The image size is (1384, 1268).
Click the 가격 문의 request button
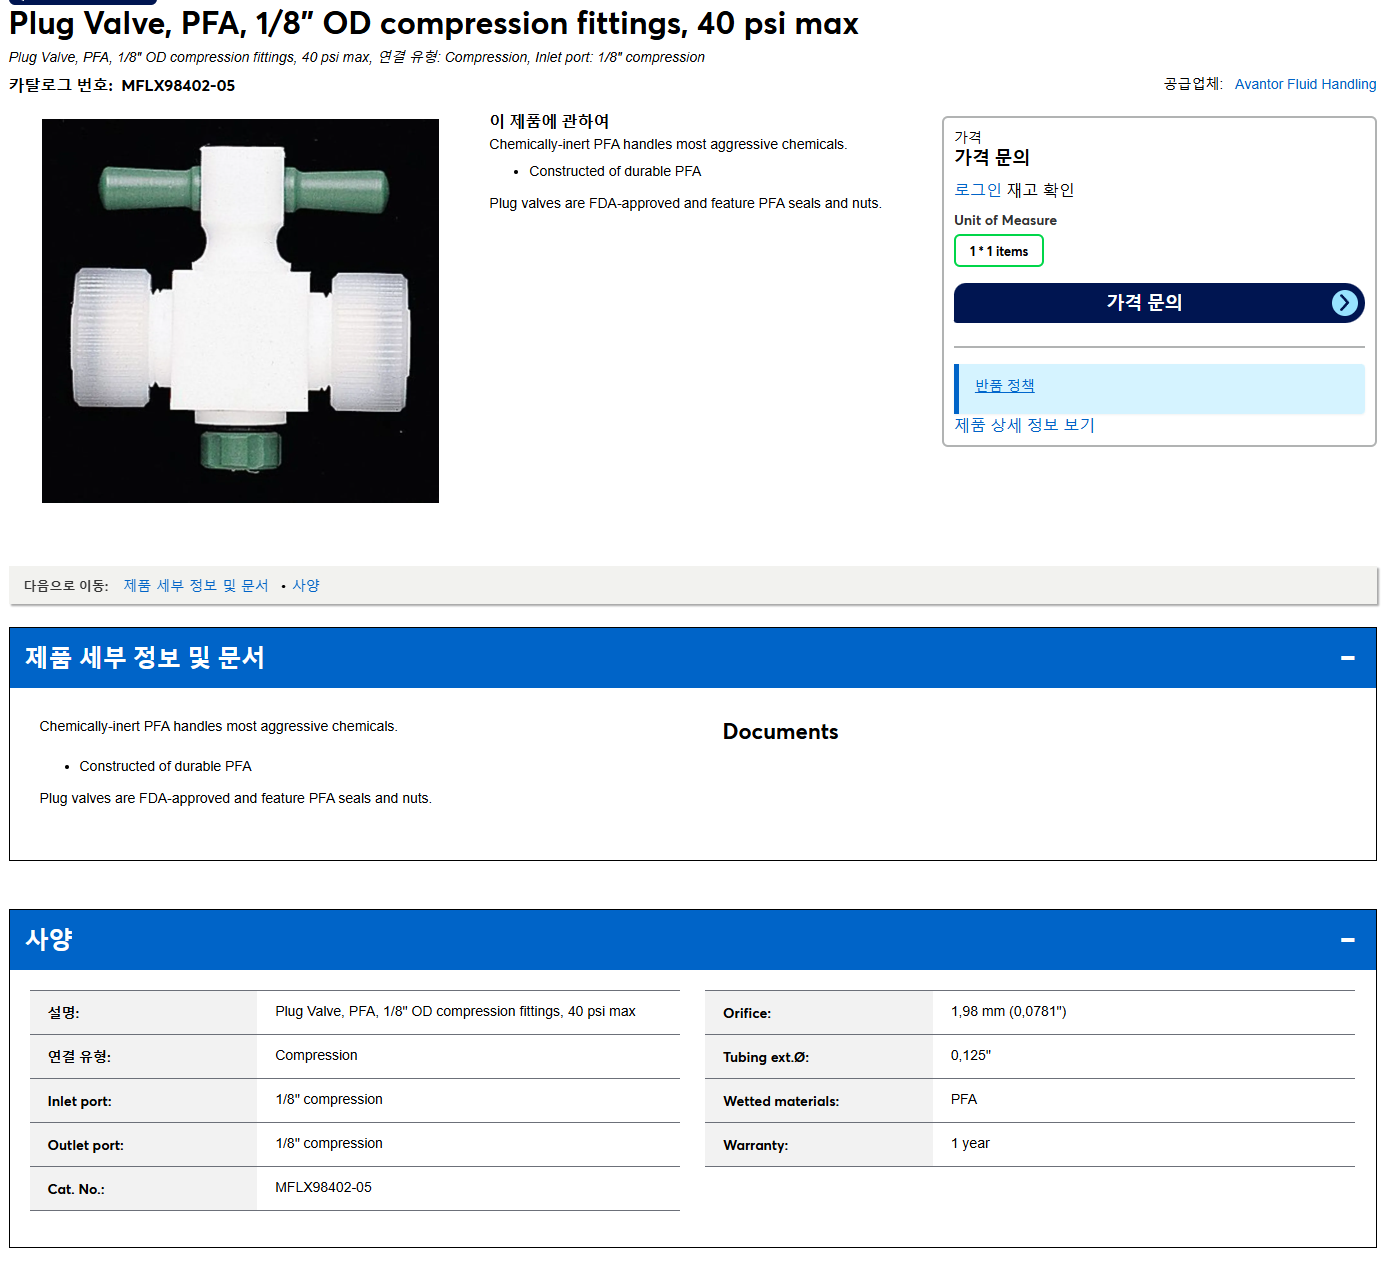pos(1159,303)
